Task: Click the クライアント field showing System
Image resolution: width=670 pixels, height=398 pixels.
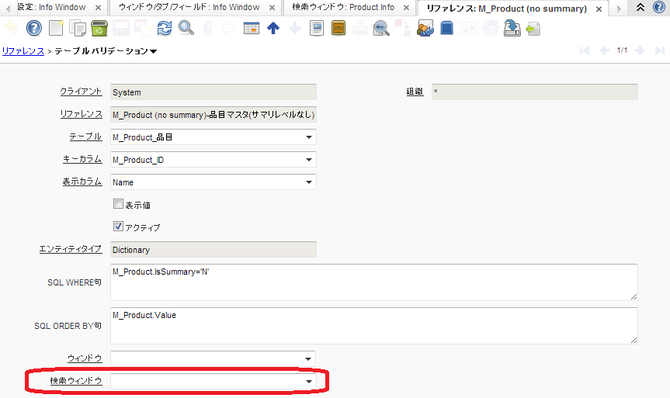Action: tap(213, 92)
